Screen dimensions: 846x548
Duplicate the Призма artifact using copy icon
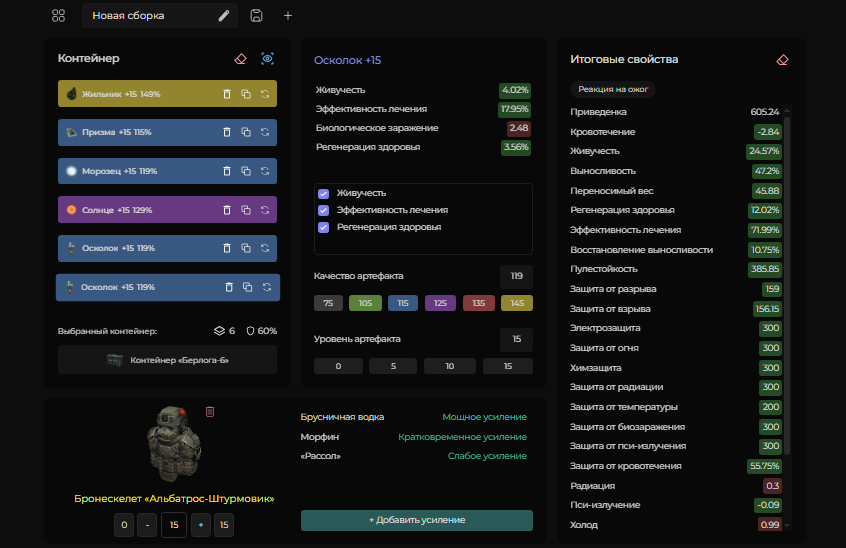[x=246, y=132]
